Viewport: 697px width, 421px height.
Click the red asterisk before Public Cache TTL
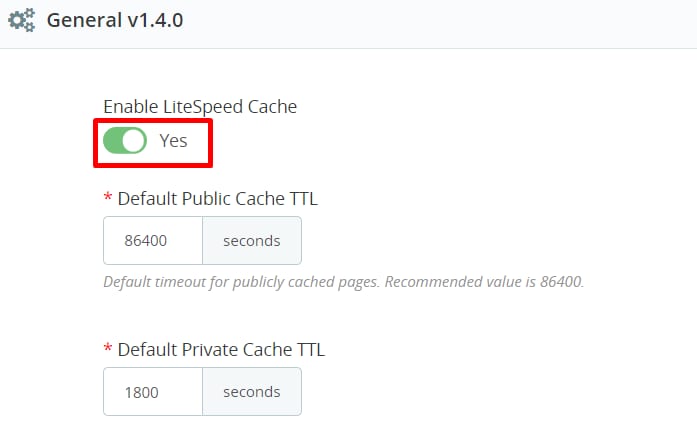point(108,198)
